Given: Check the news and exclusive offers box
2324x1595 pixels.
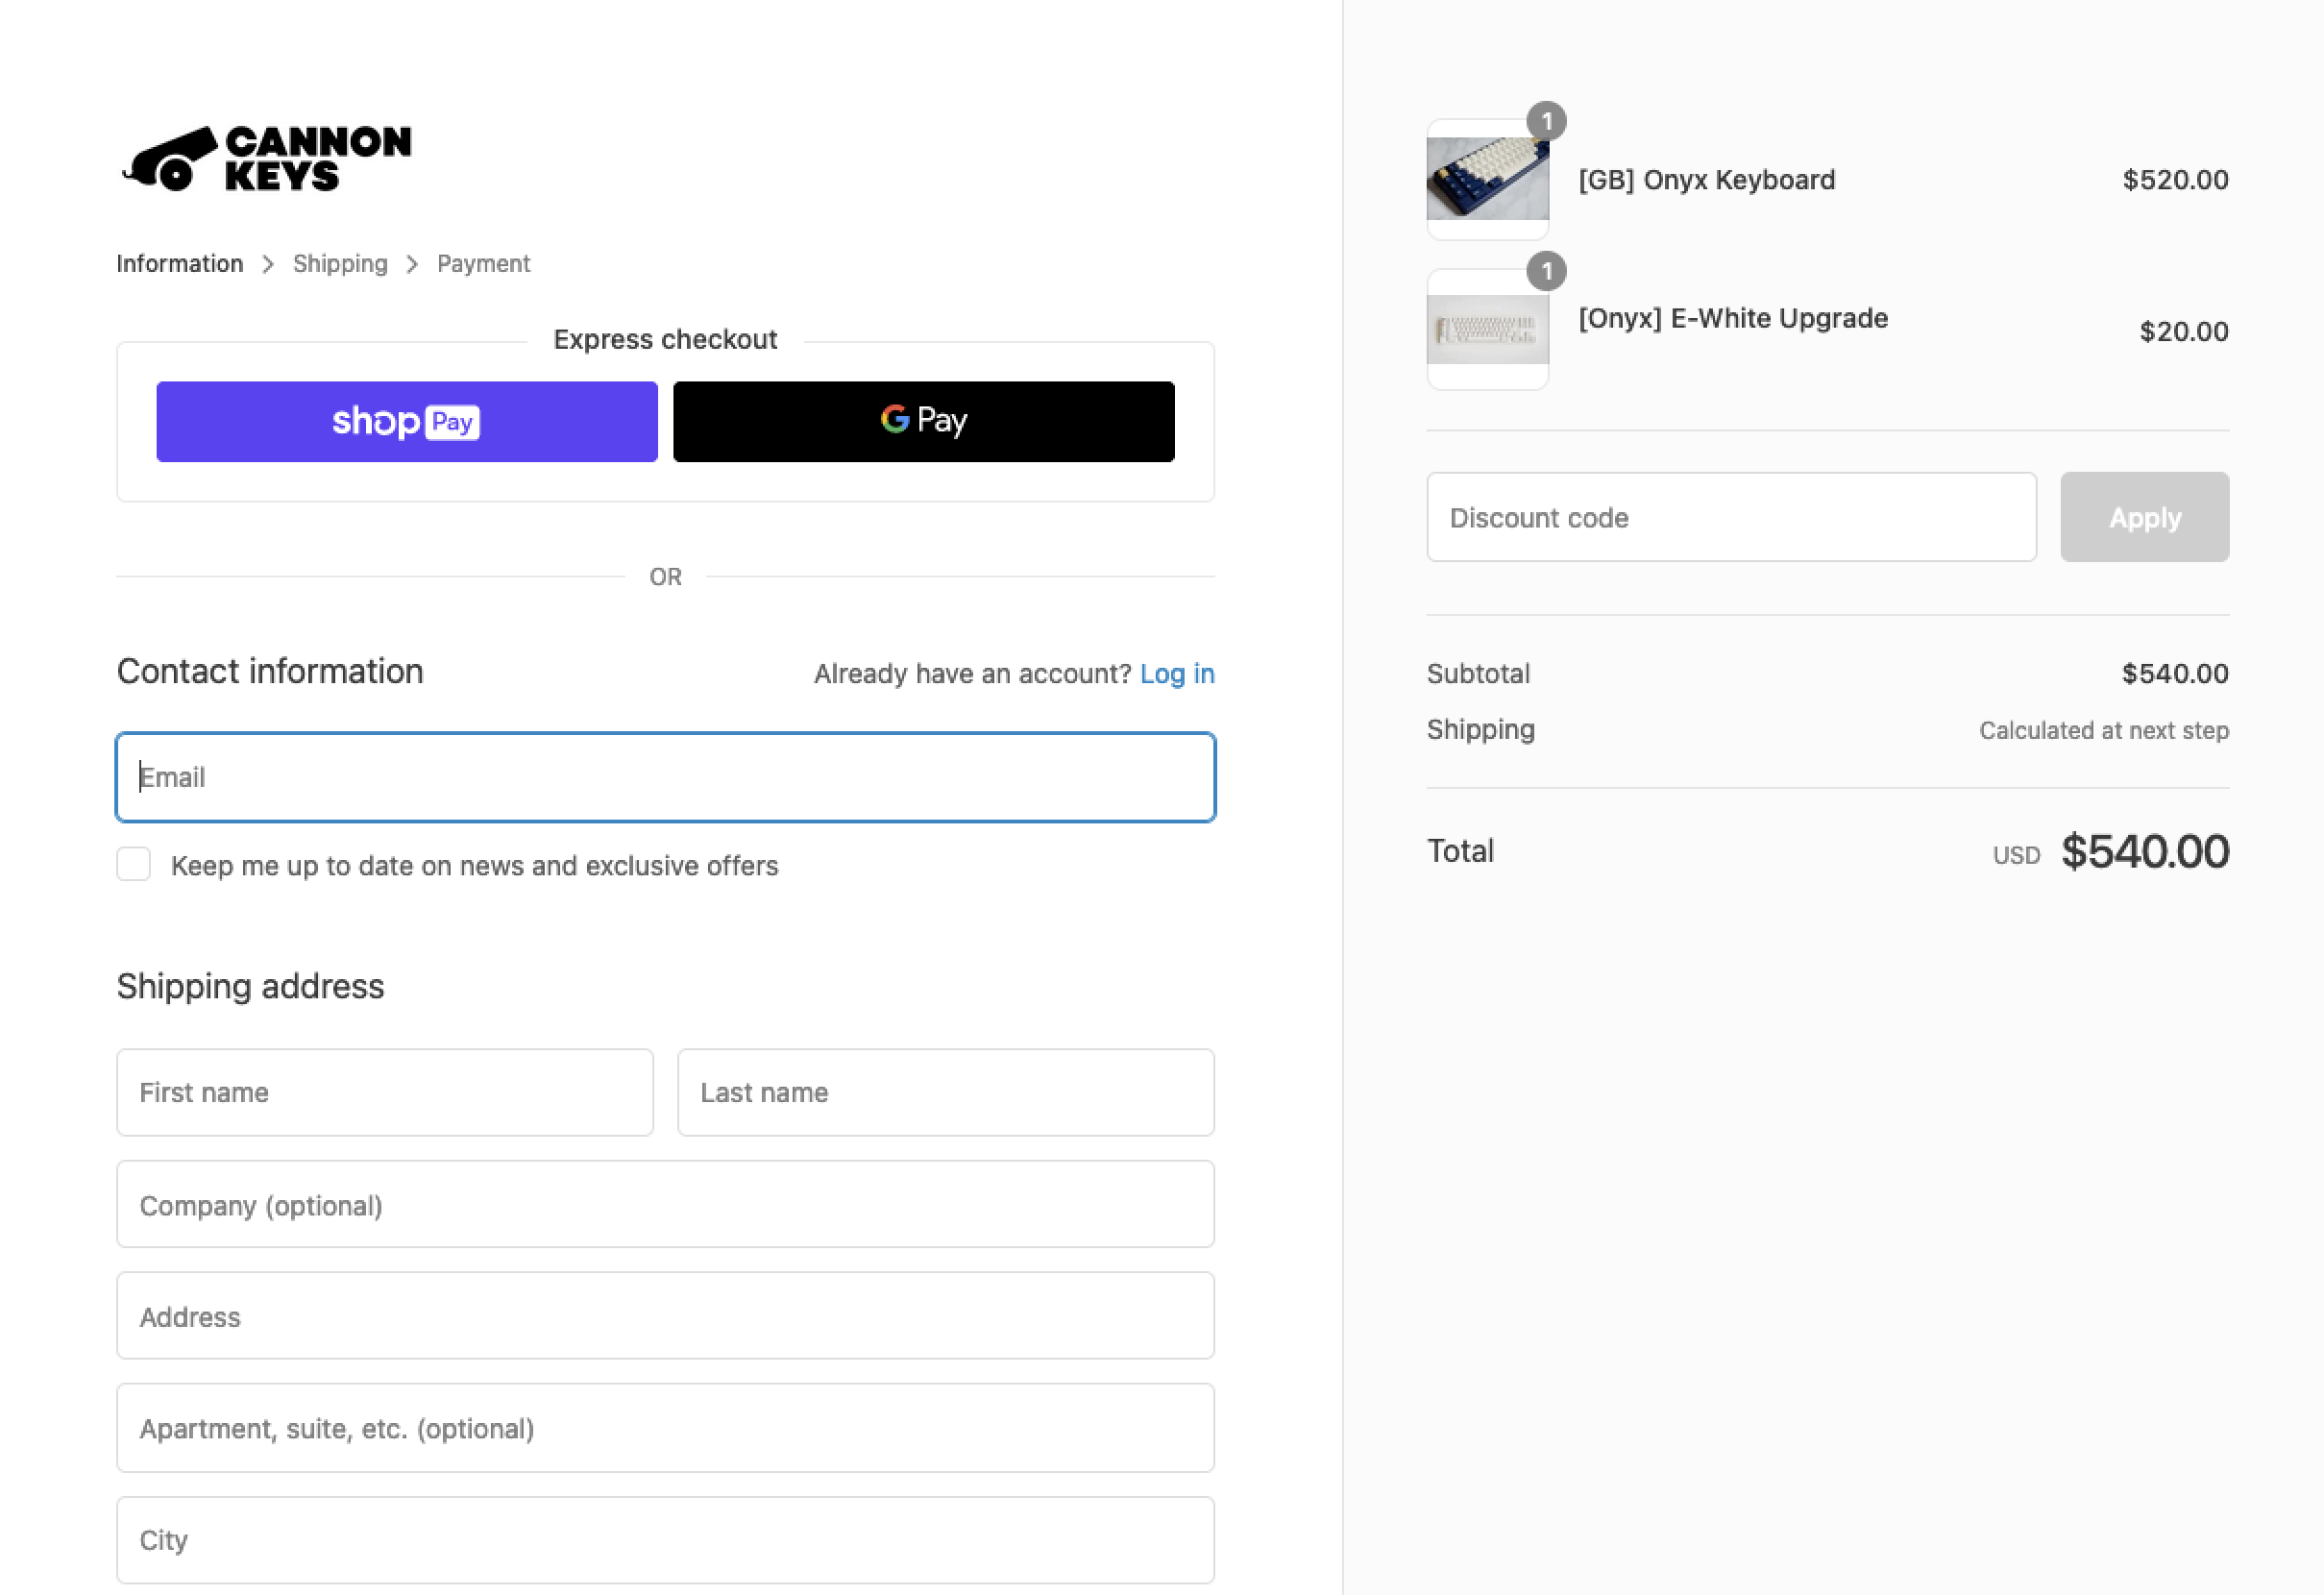Looking at the screenshot, I should point(134,864).
